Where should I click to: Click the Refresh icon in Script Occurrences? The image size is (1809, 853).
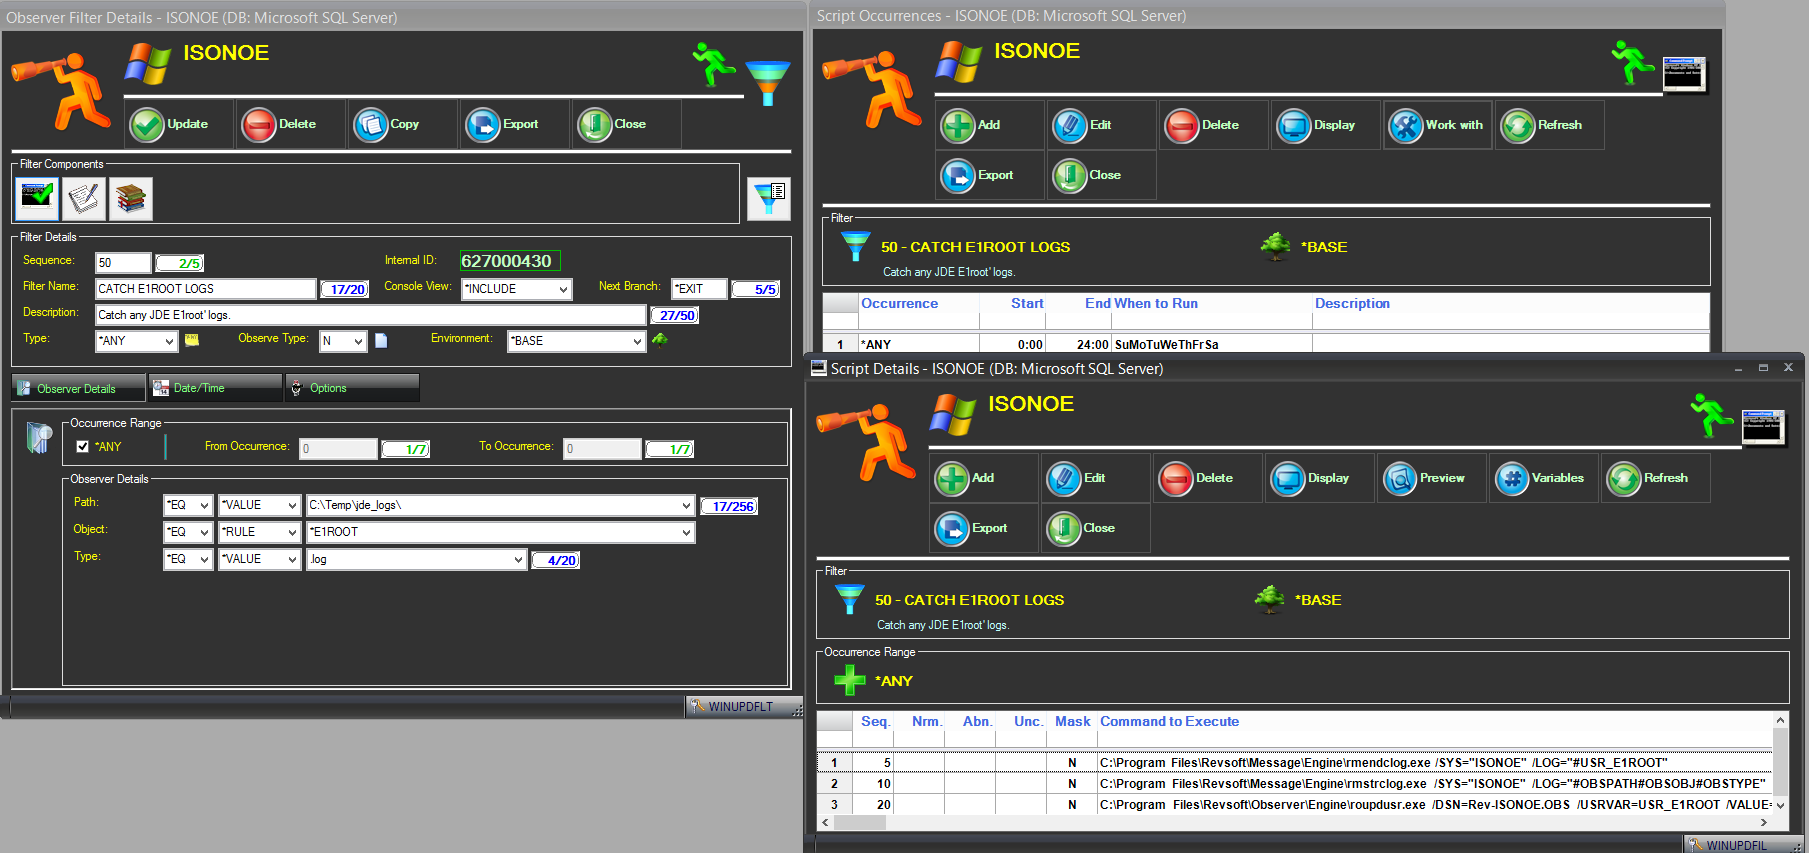1517,126
